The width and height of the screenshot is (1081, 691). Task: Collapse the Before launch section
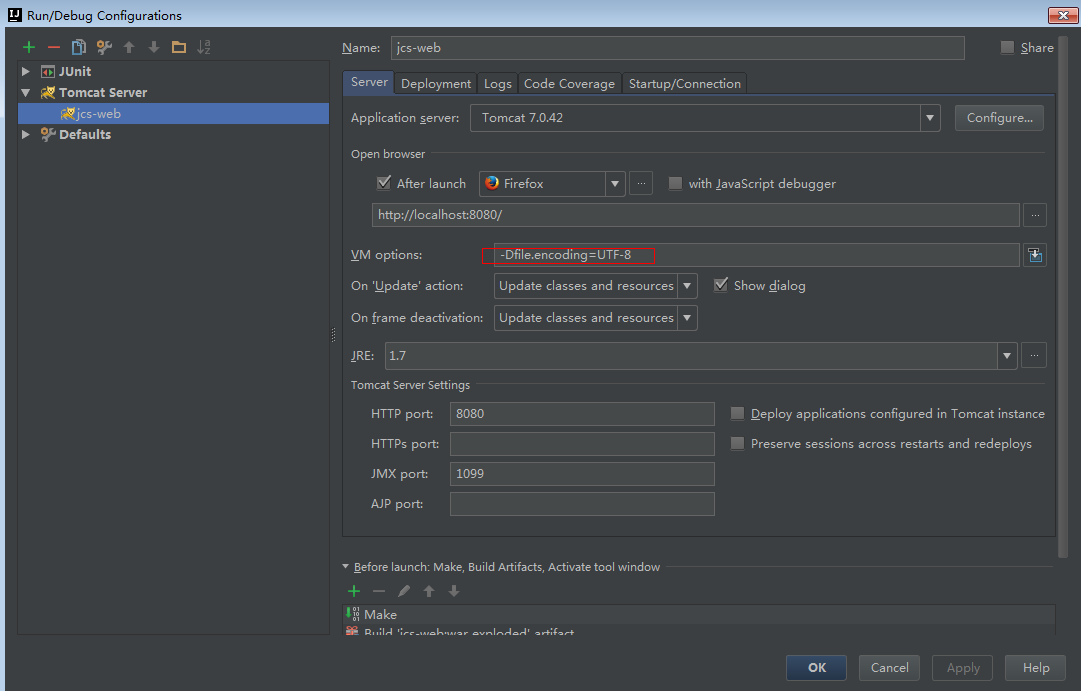click(x=345, y=567)
